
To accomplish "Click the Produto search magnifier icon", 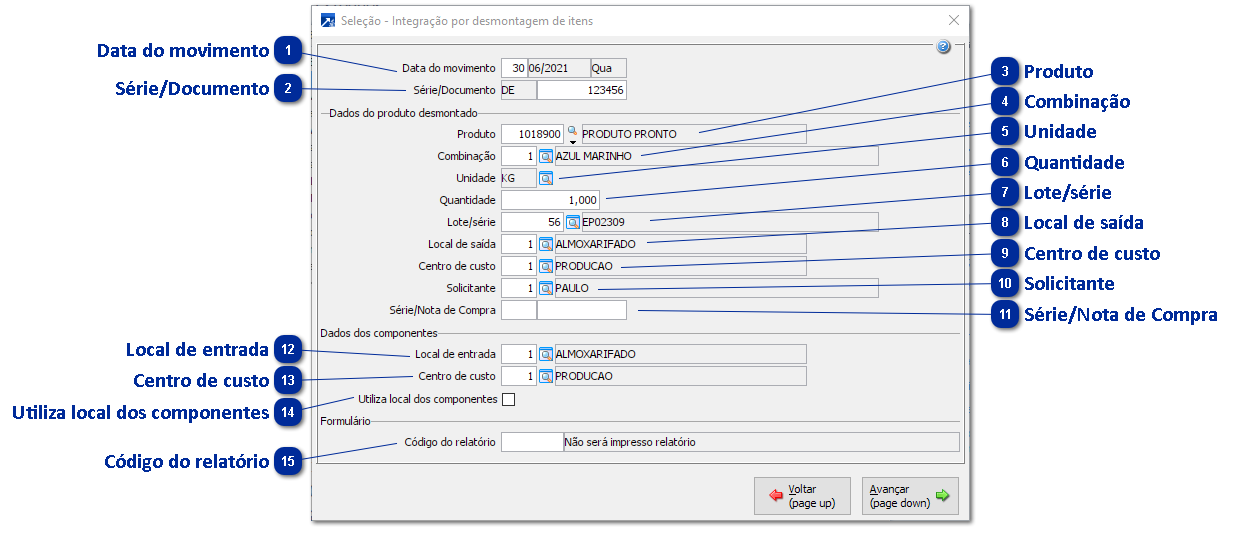I will click(x=572, y=131).
